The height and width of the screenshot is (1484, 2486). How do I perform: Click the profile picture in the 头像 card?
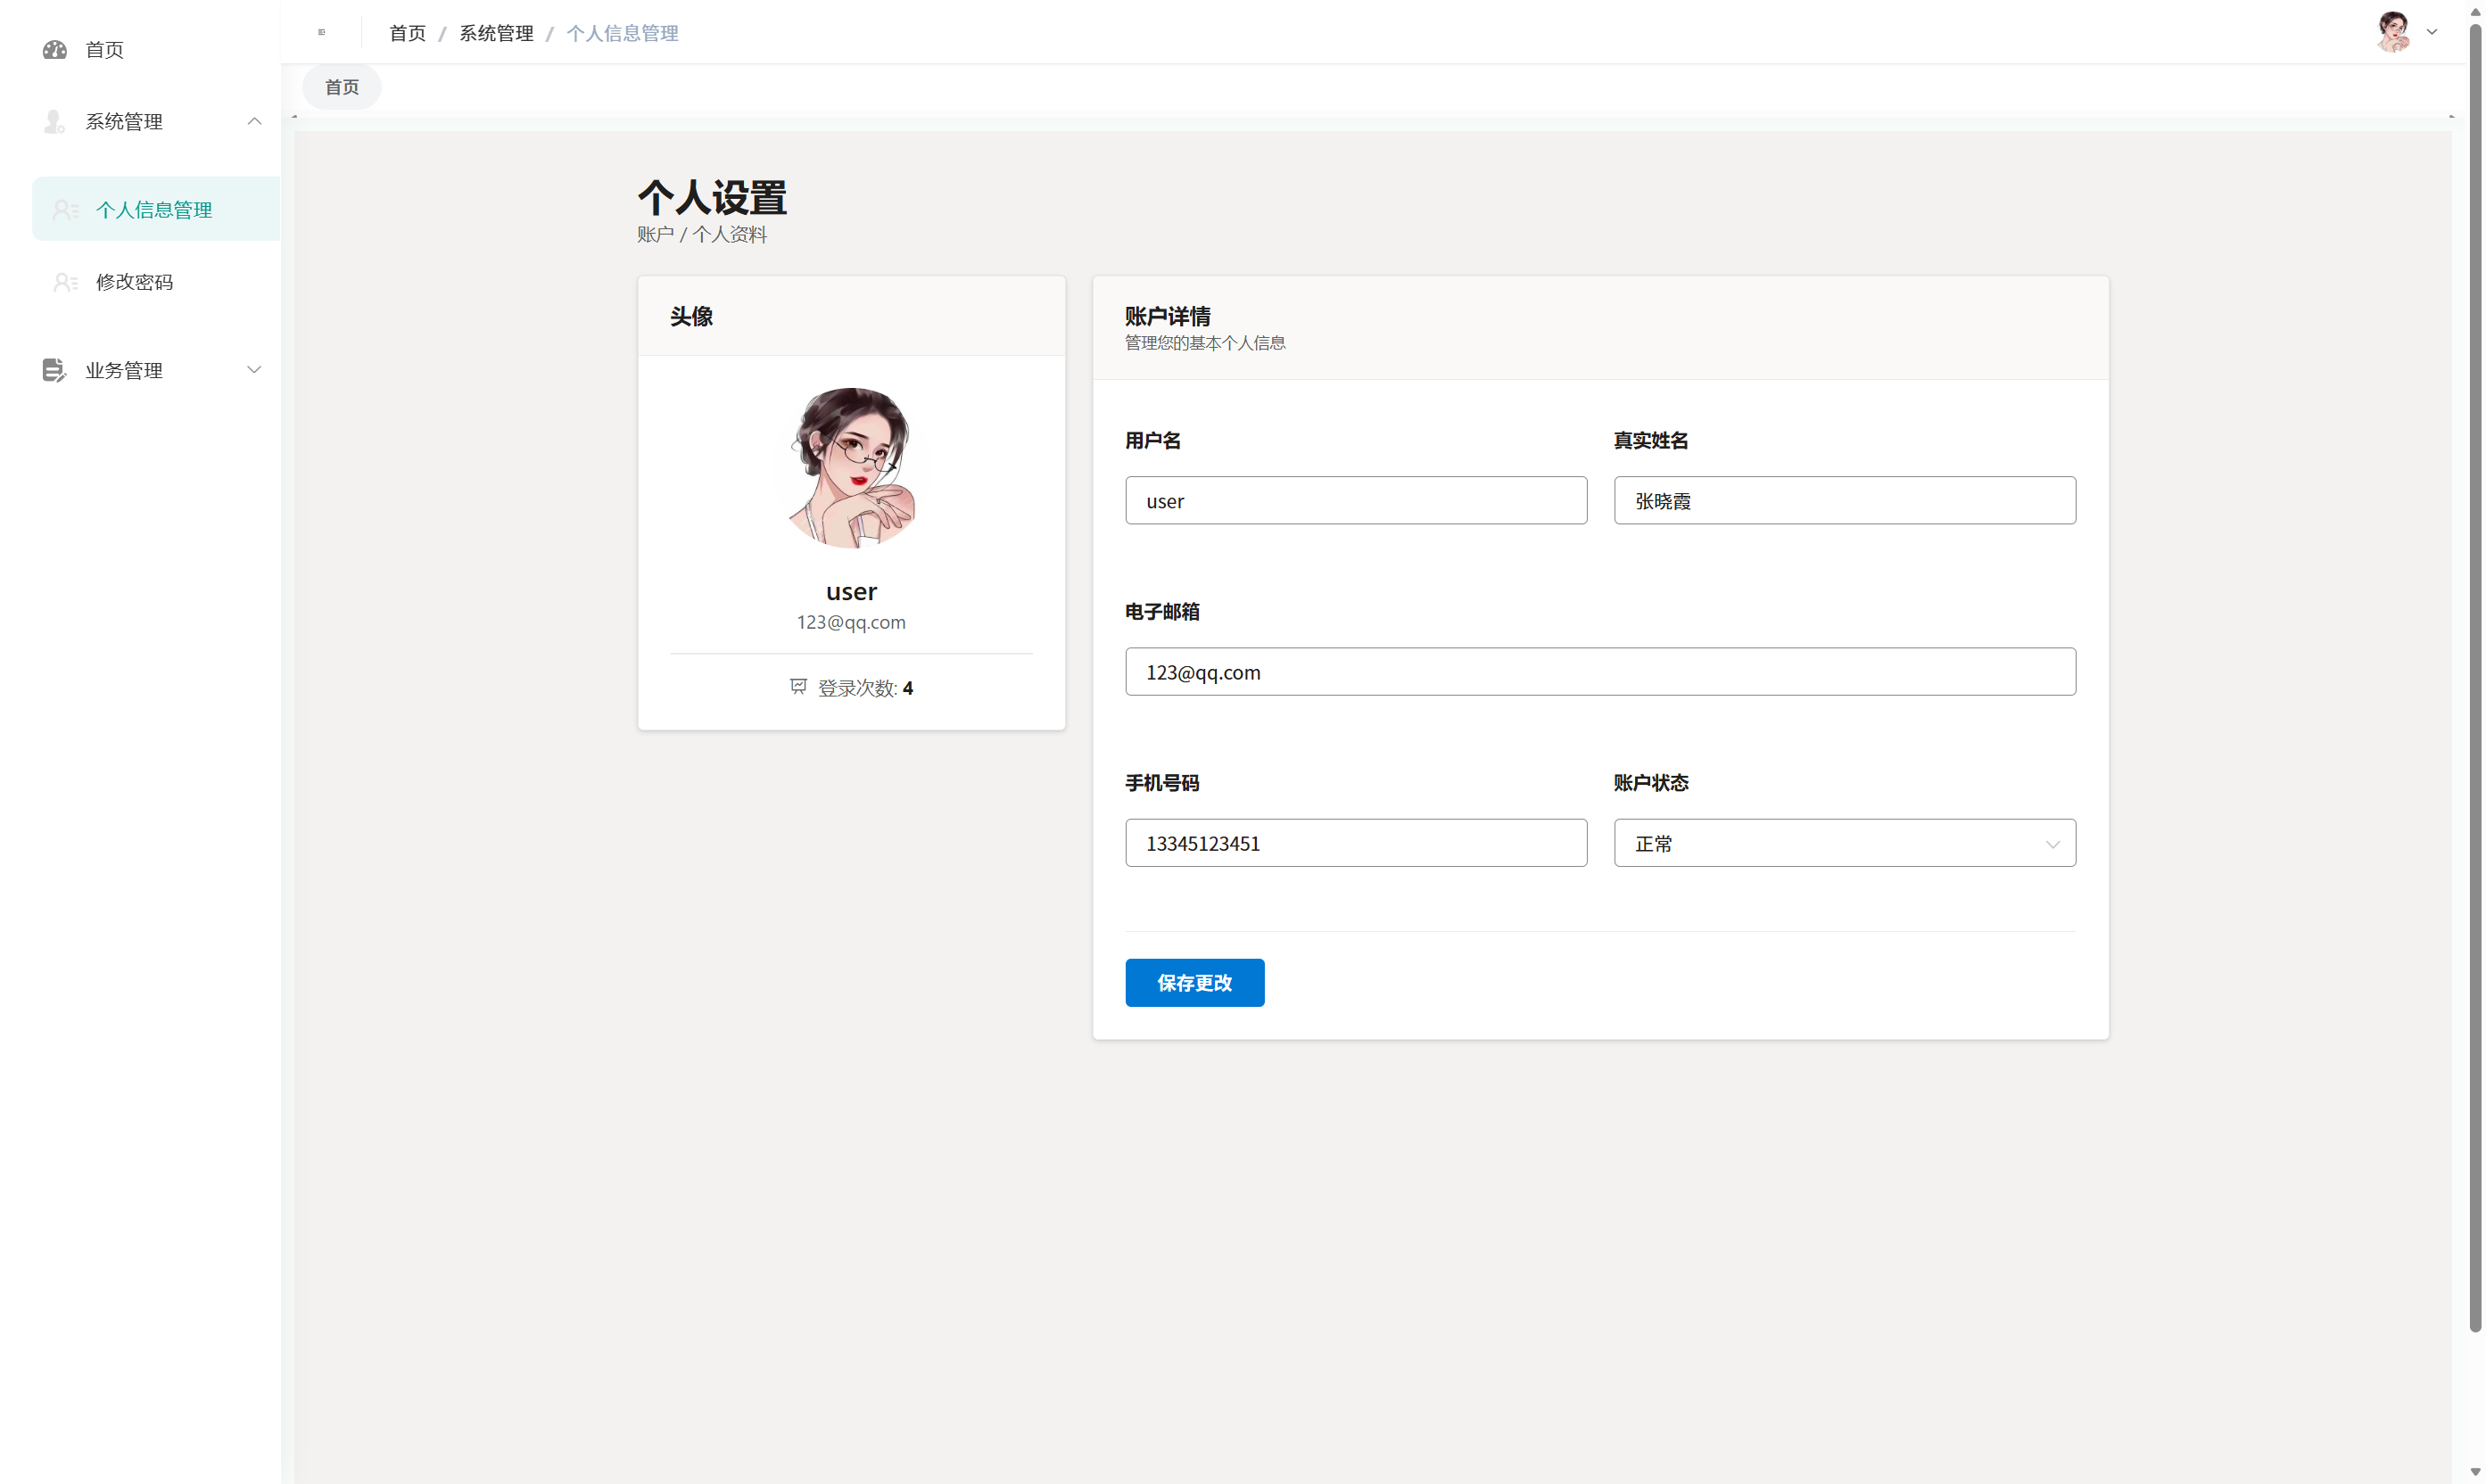click(x=851, y=467)
